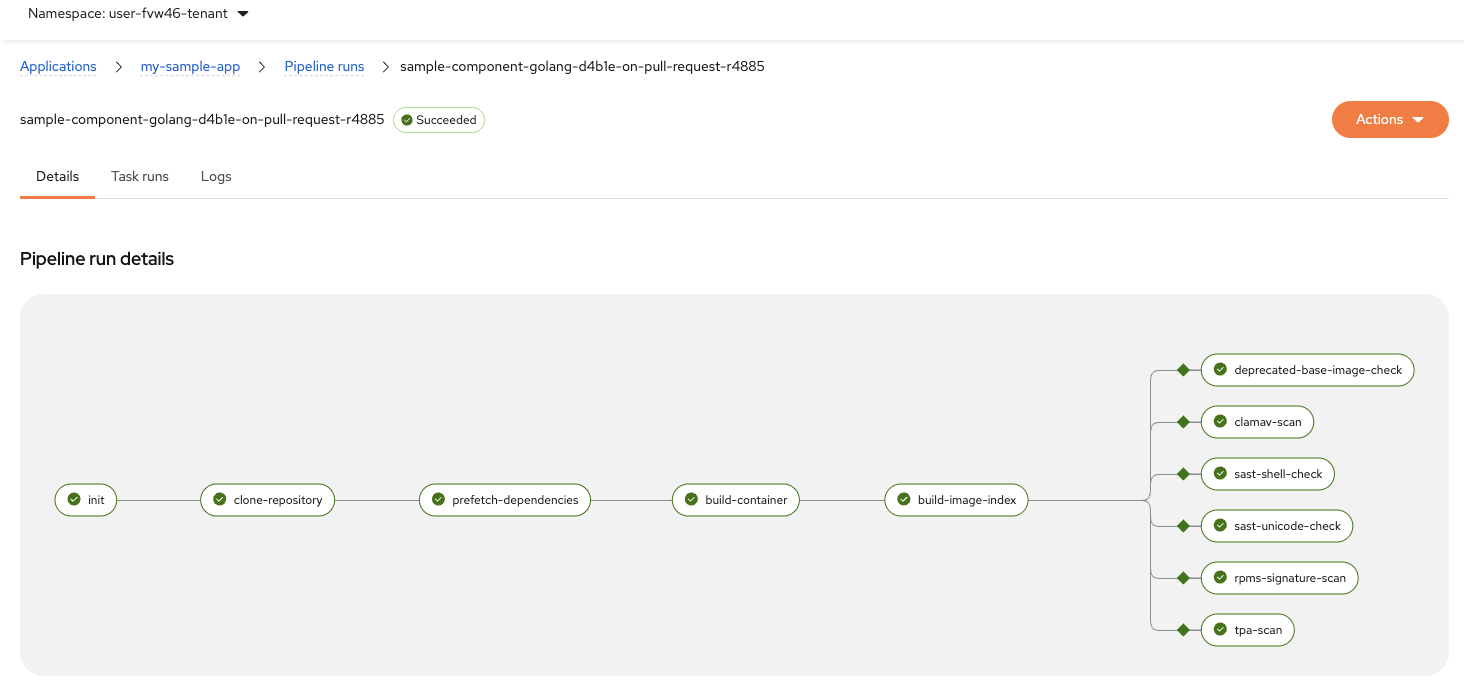
Task: Open the build-image-index task node
Action: 956,500
